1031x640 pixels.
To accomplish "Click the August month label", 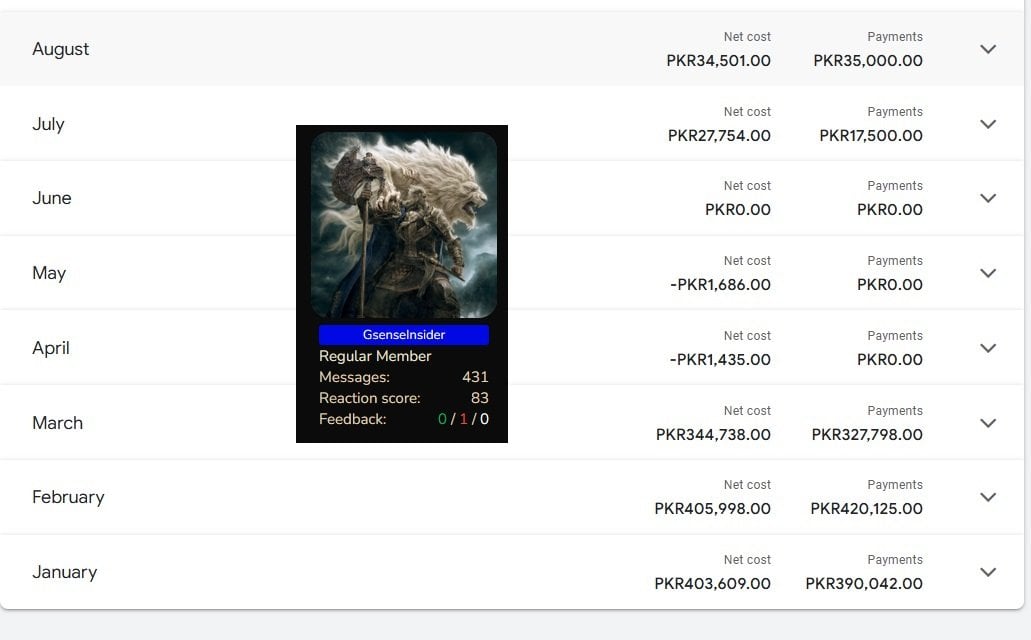I will (x=60, y=49).
